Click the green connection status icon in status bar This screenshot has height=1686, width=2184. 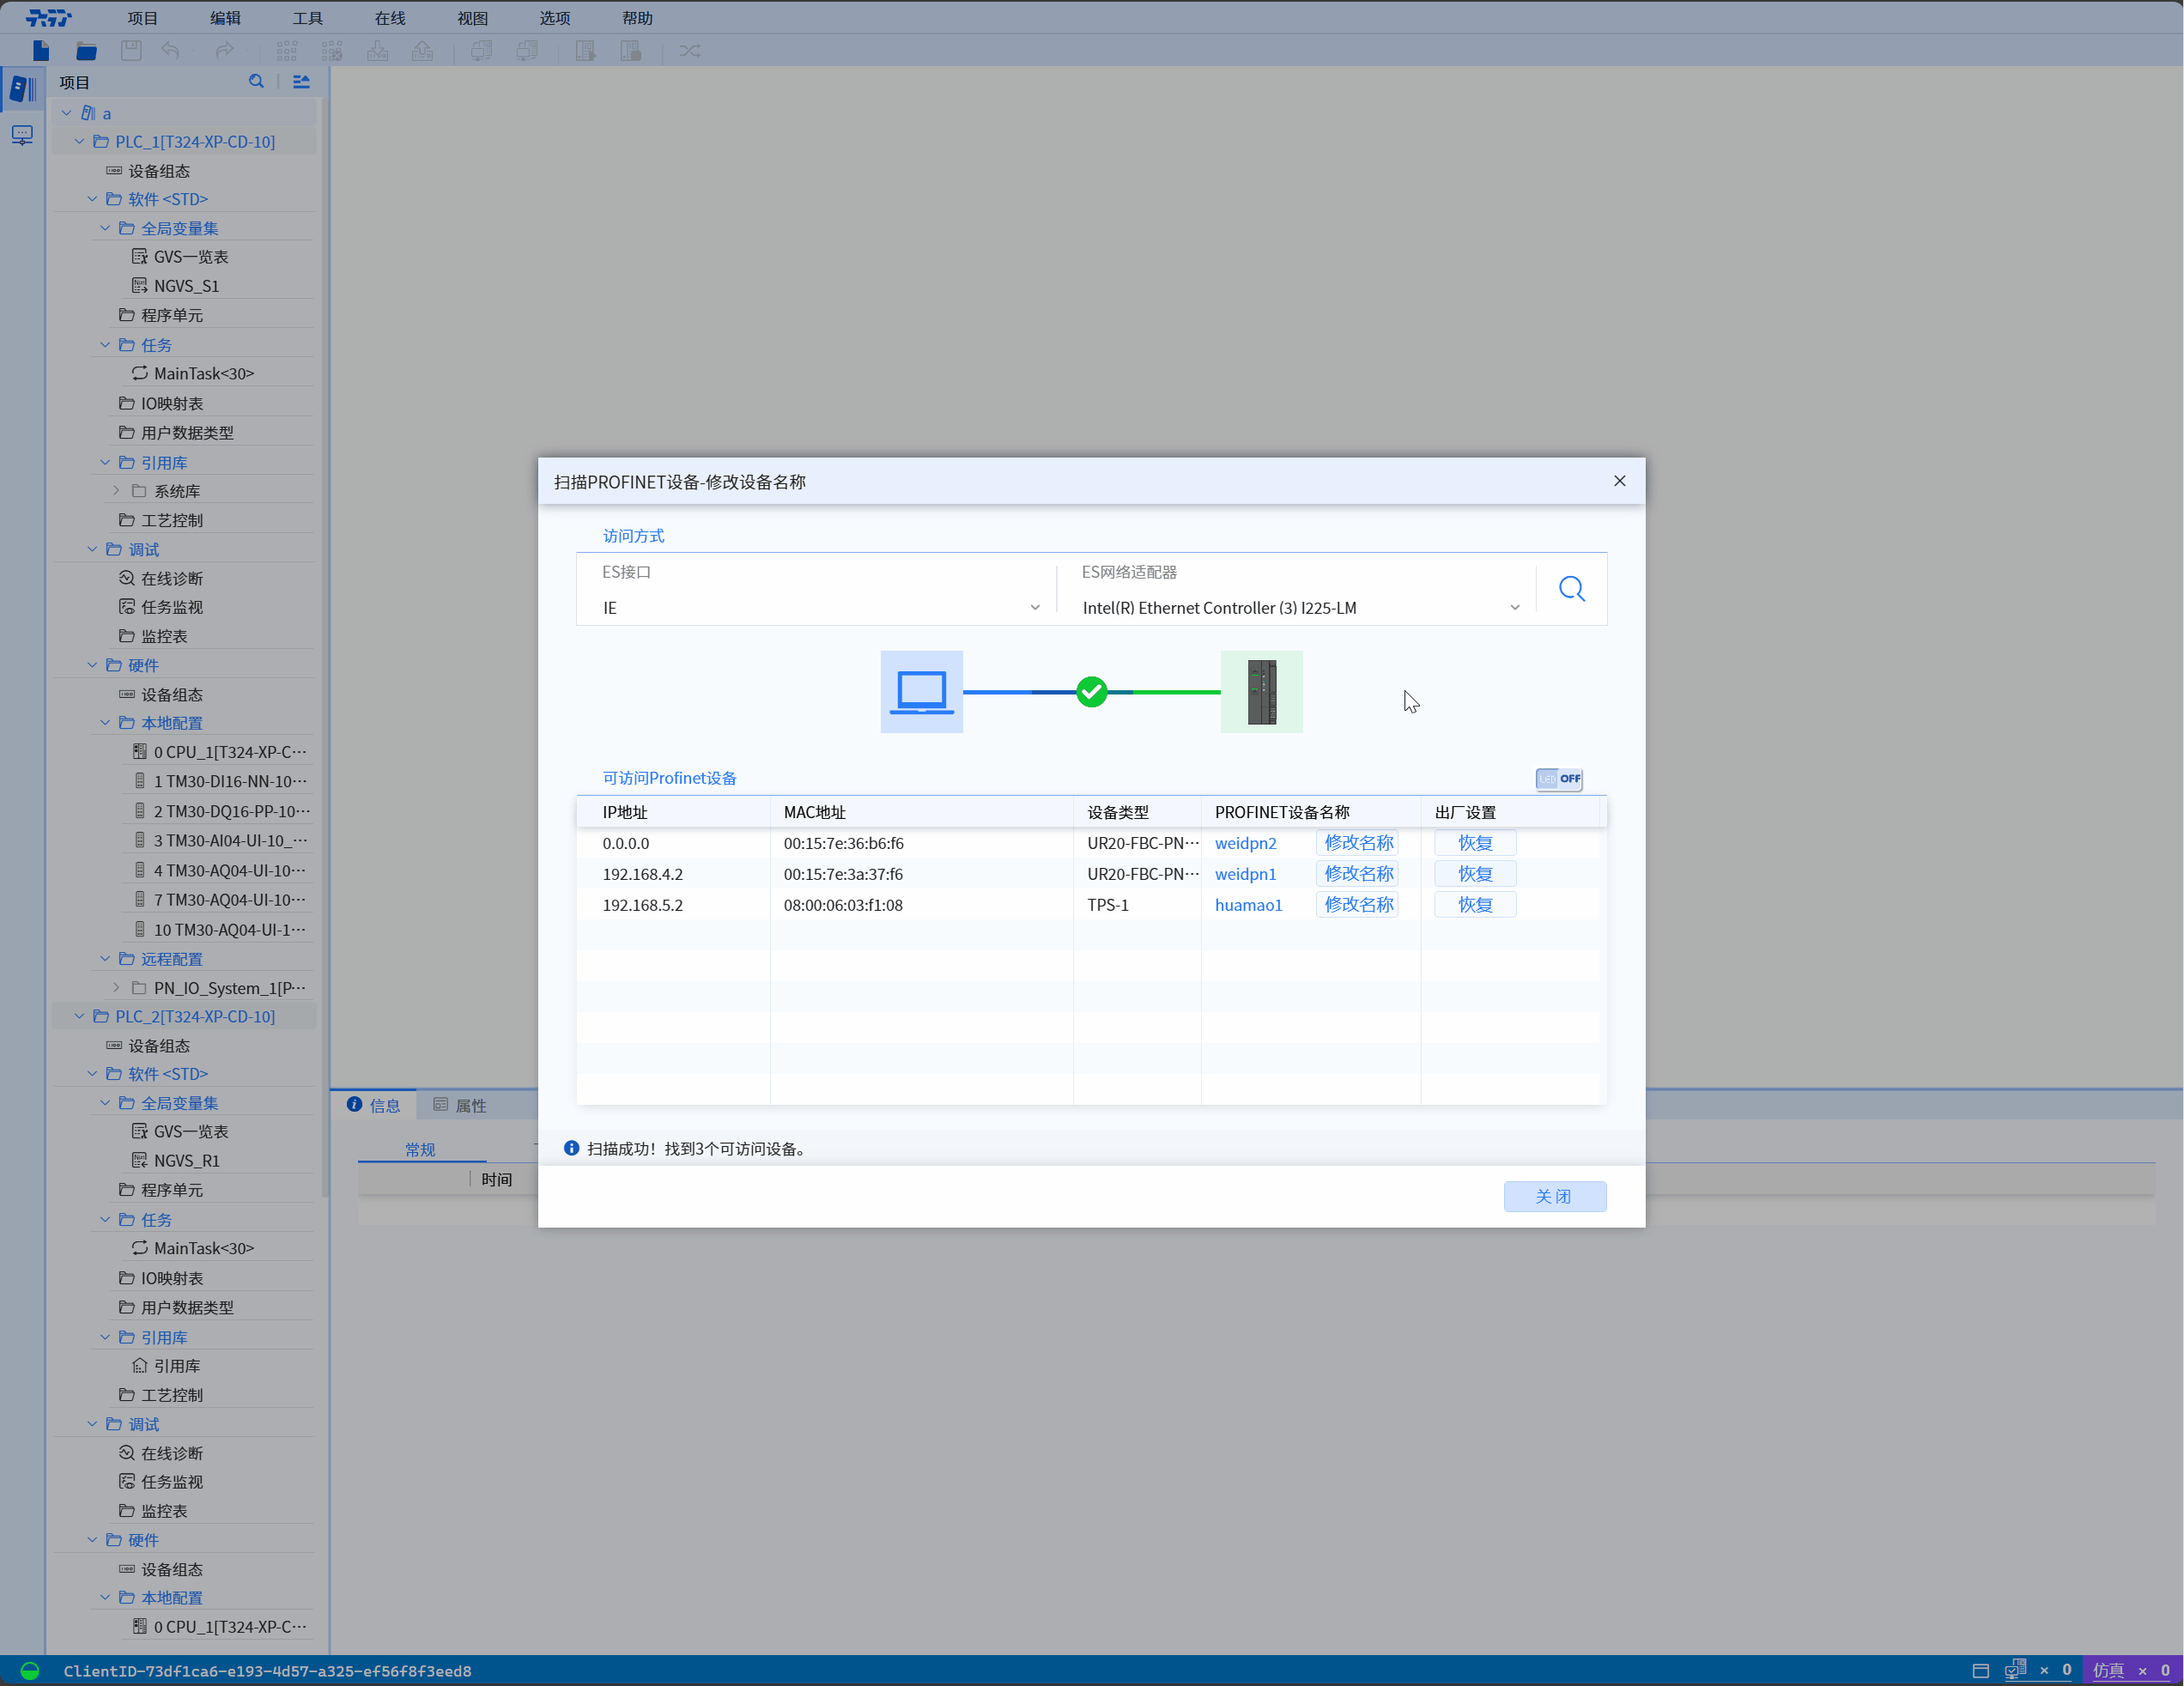(30, 1671)
